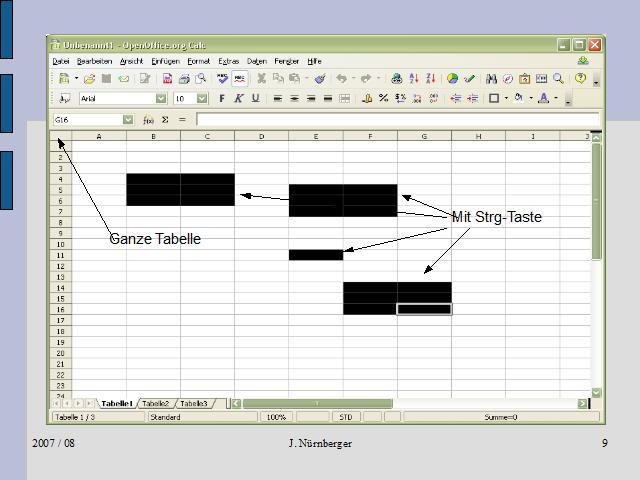Switch to the Tabelle2 sheet tab
Screen dimensions: 640x480
tap(156, 403)
